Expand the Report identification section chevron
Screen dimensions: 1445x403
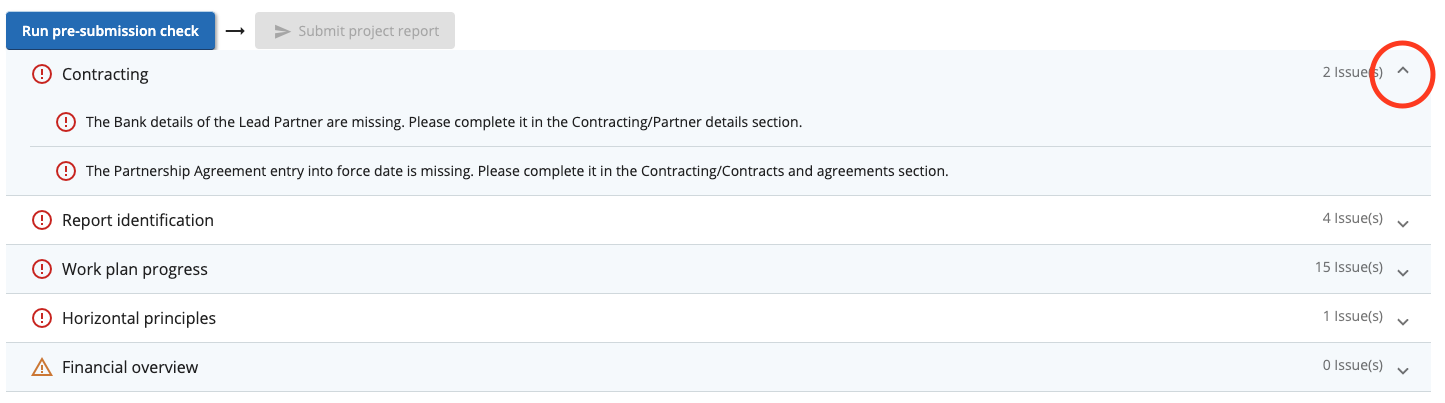(1402, 222)
